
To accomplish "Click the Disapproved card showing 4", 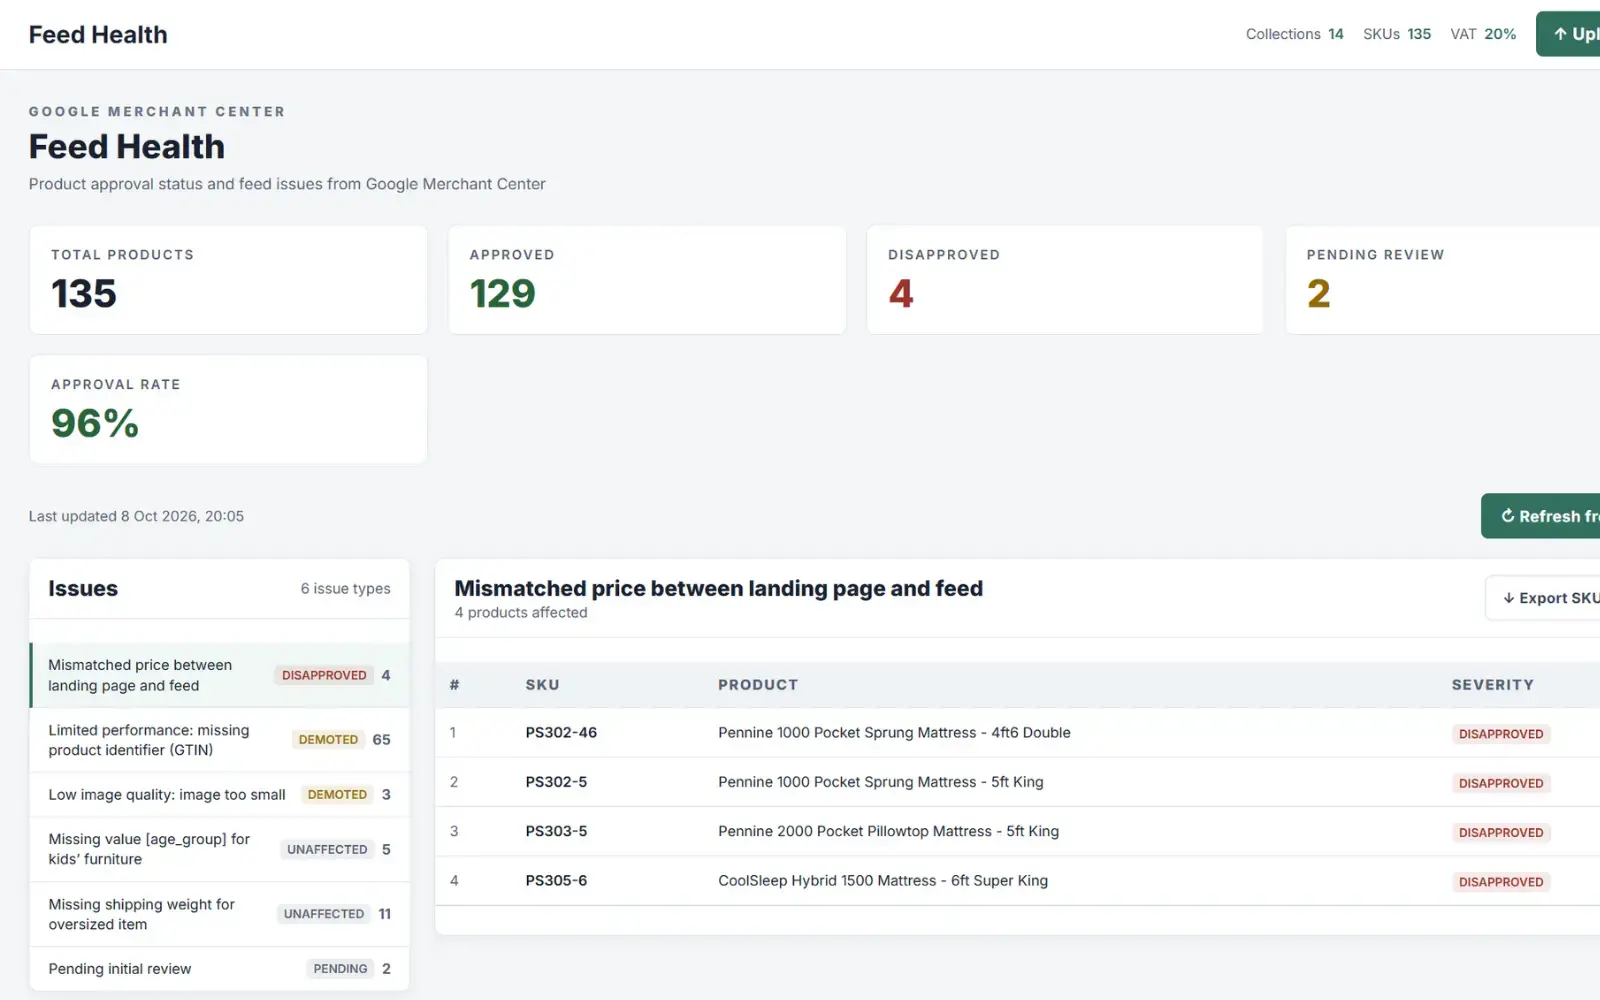I will point(1065,280).
